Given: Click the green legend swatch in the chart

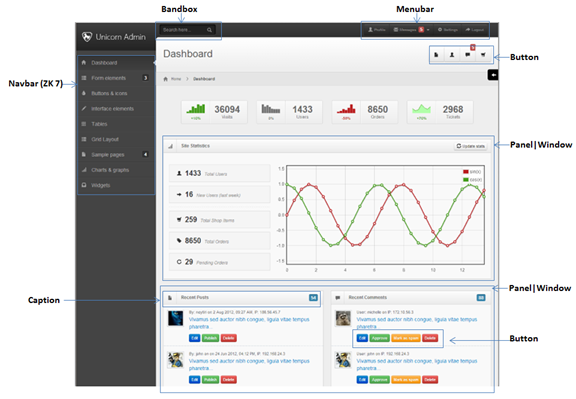Looking at the screenshot, I should tap(466, 180).
